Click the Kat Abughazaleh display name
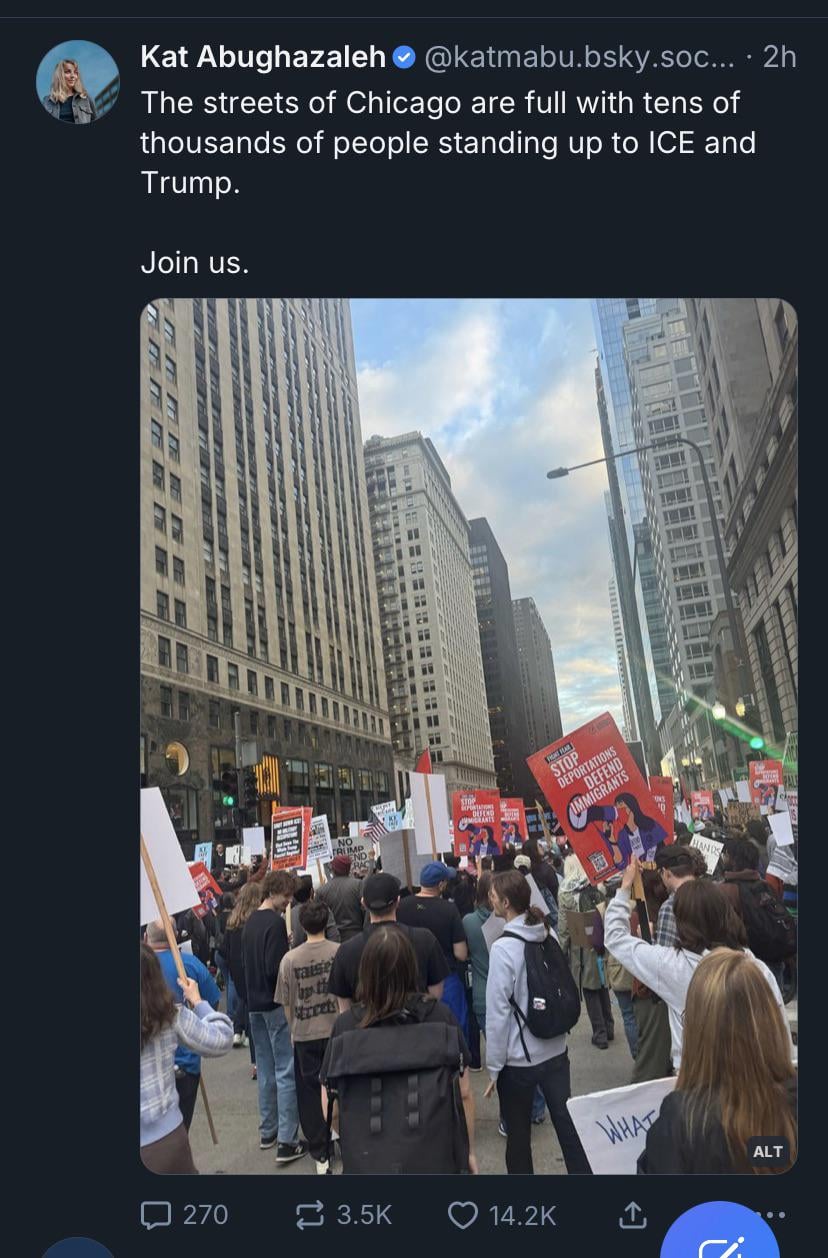Viewport: 828px width, 1258px height. tap(263, 57)
